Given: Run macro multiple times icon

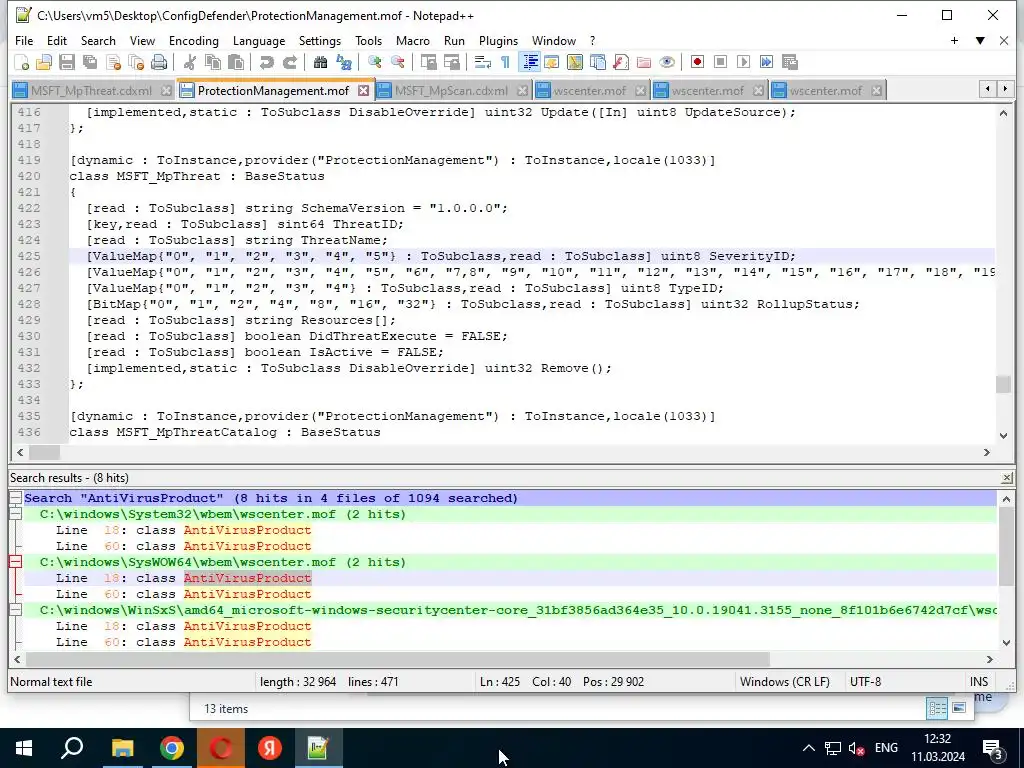Looking at the screenshot, I should click(767, 62).
